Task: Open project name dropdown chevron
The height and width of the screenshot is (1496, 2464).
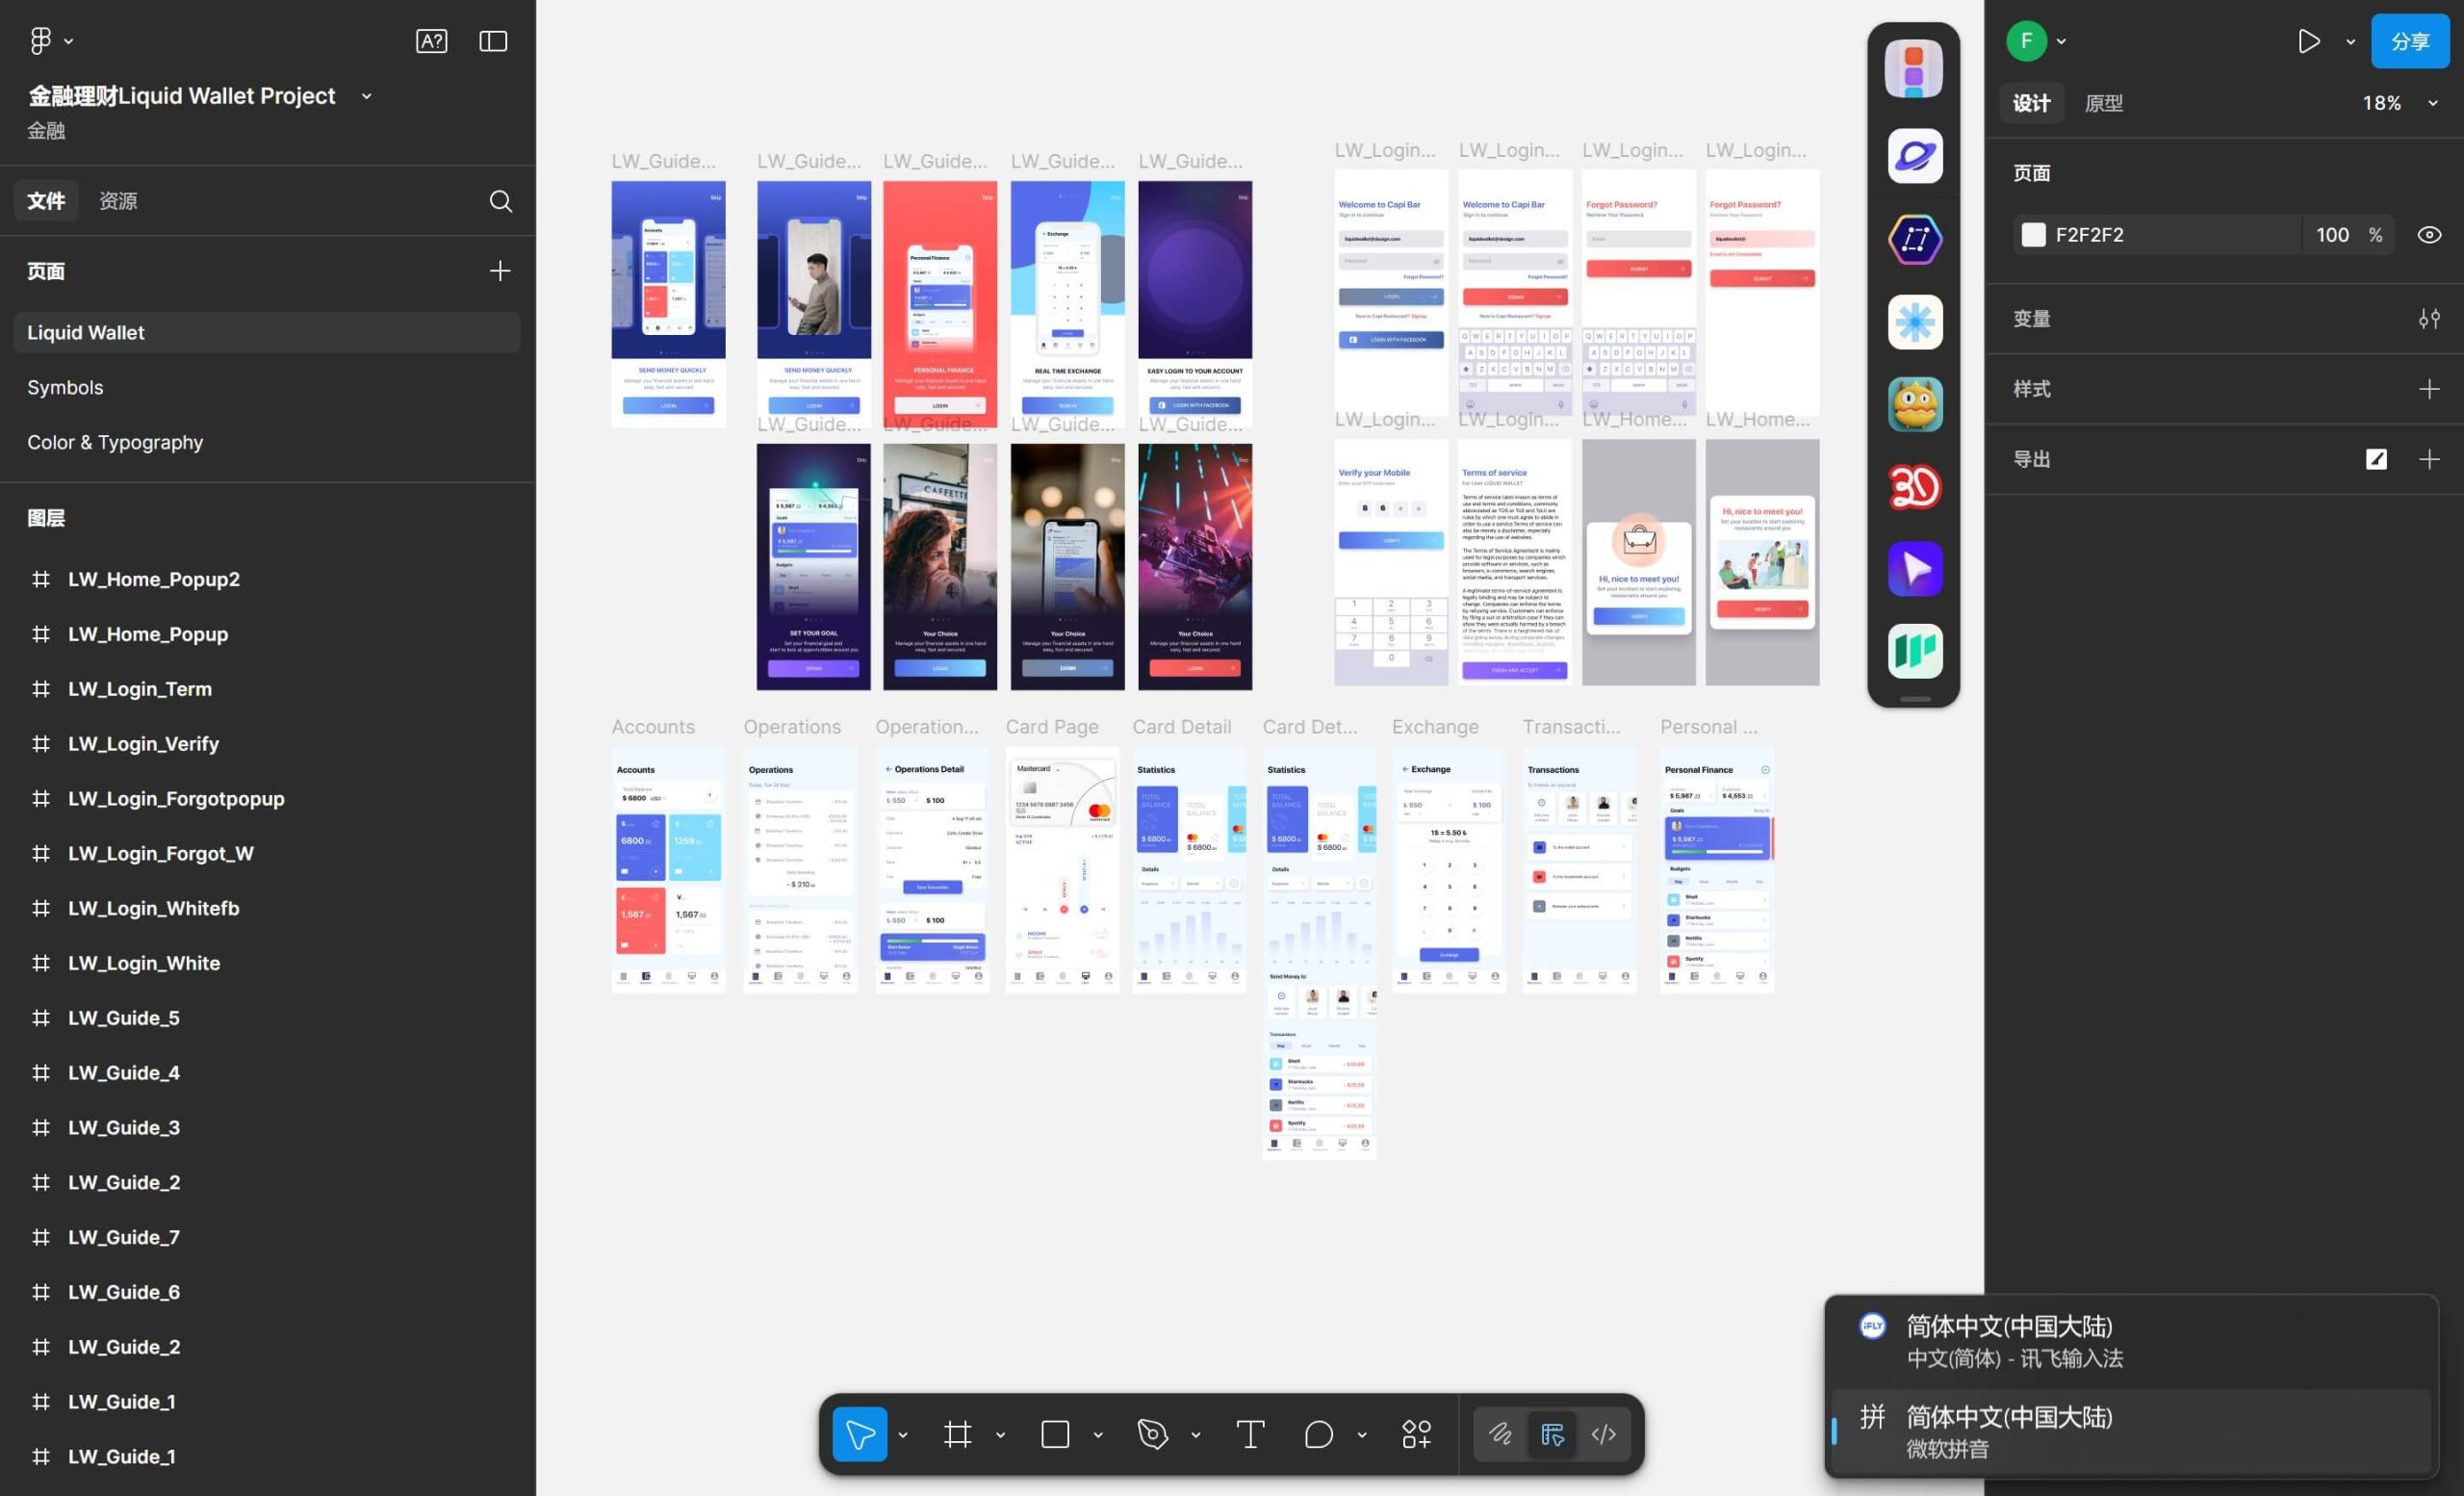Action: pos(367,96)
